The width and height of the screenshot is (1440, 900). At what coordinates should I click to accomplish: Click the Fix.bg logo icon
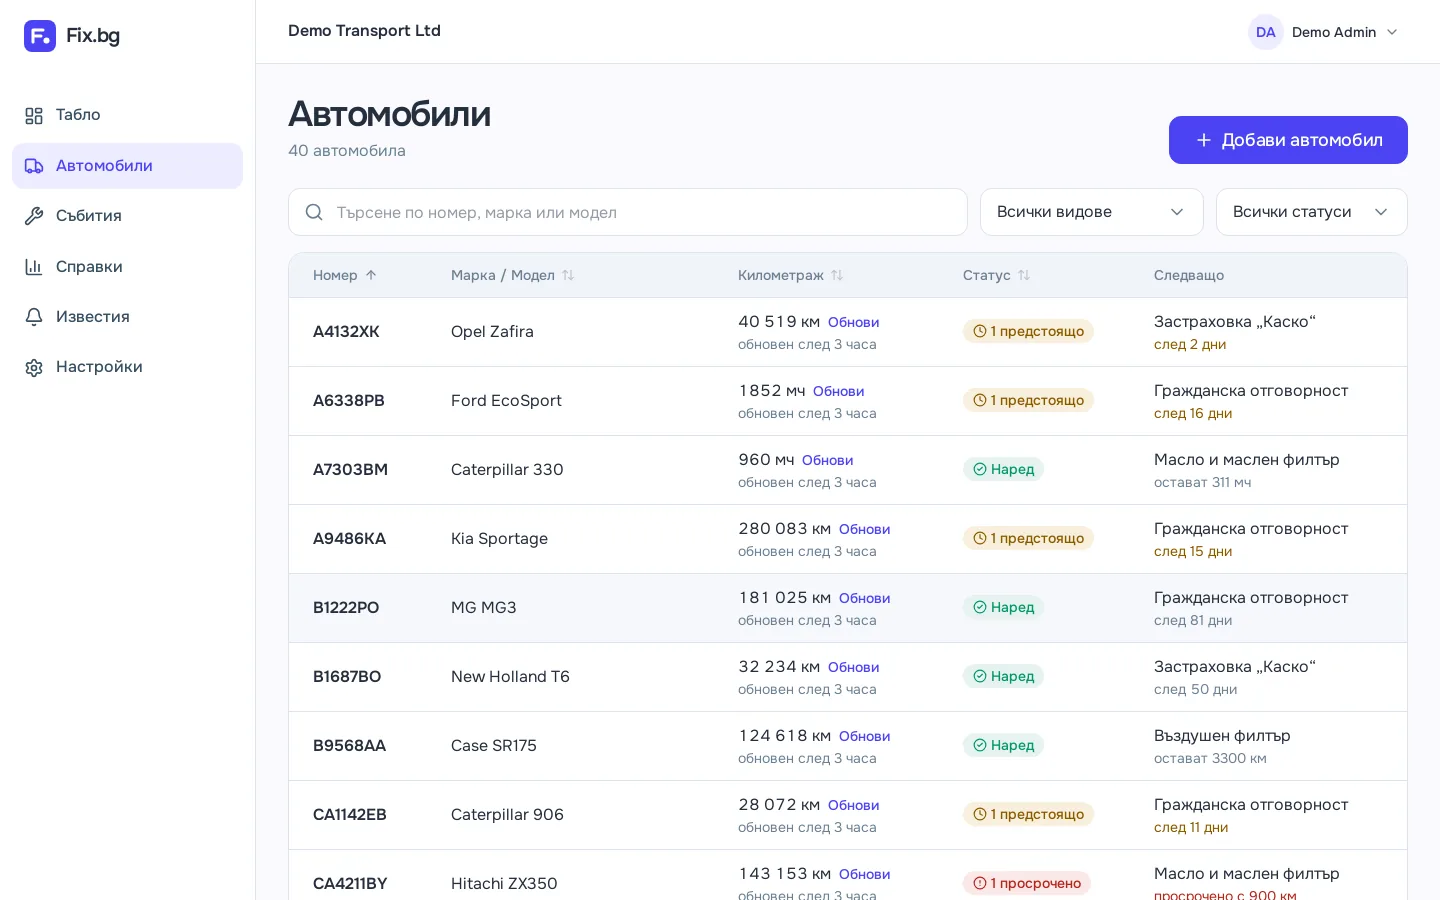[40, 36]
